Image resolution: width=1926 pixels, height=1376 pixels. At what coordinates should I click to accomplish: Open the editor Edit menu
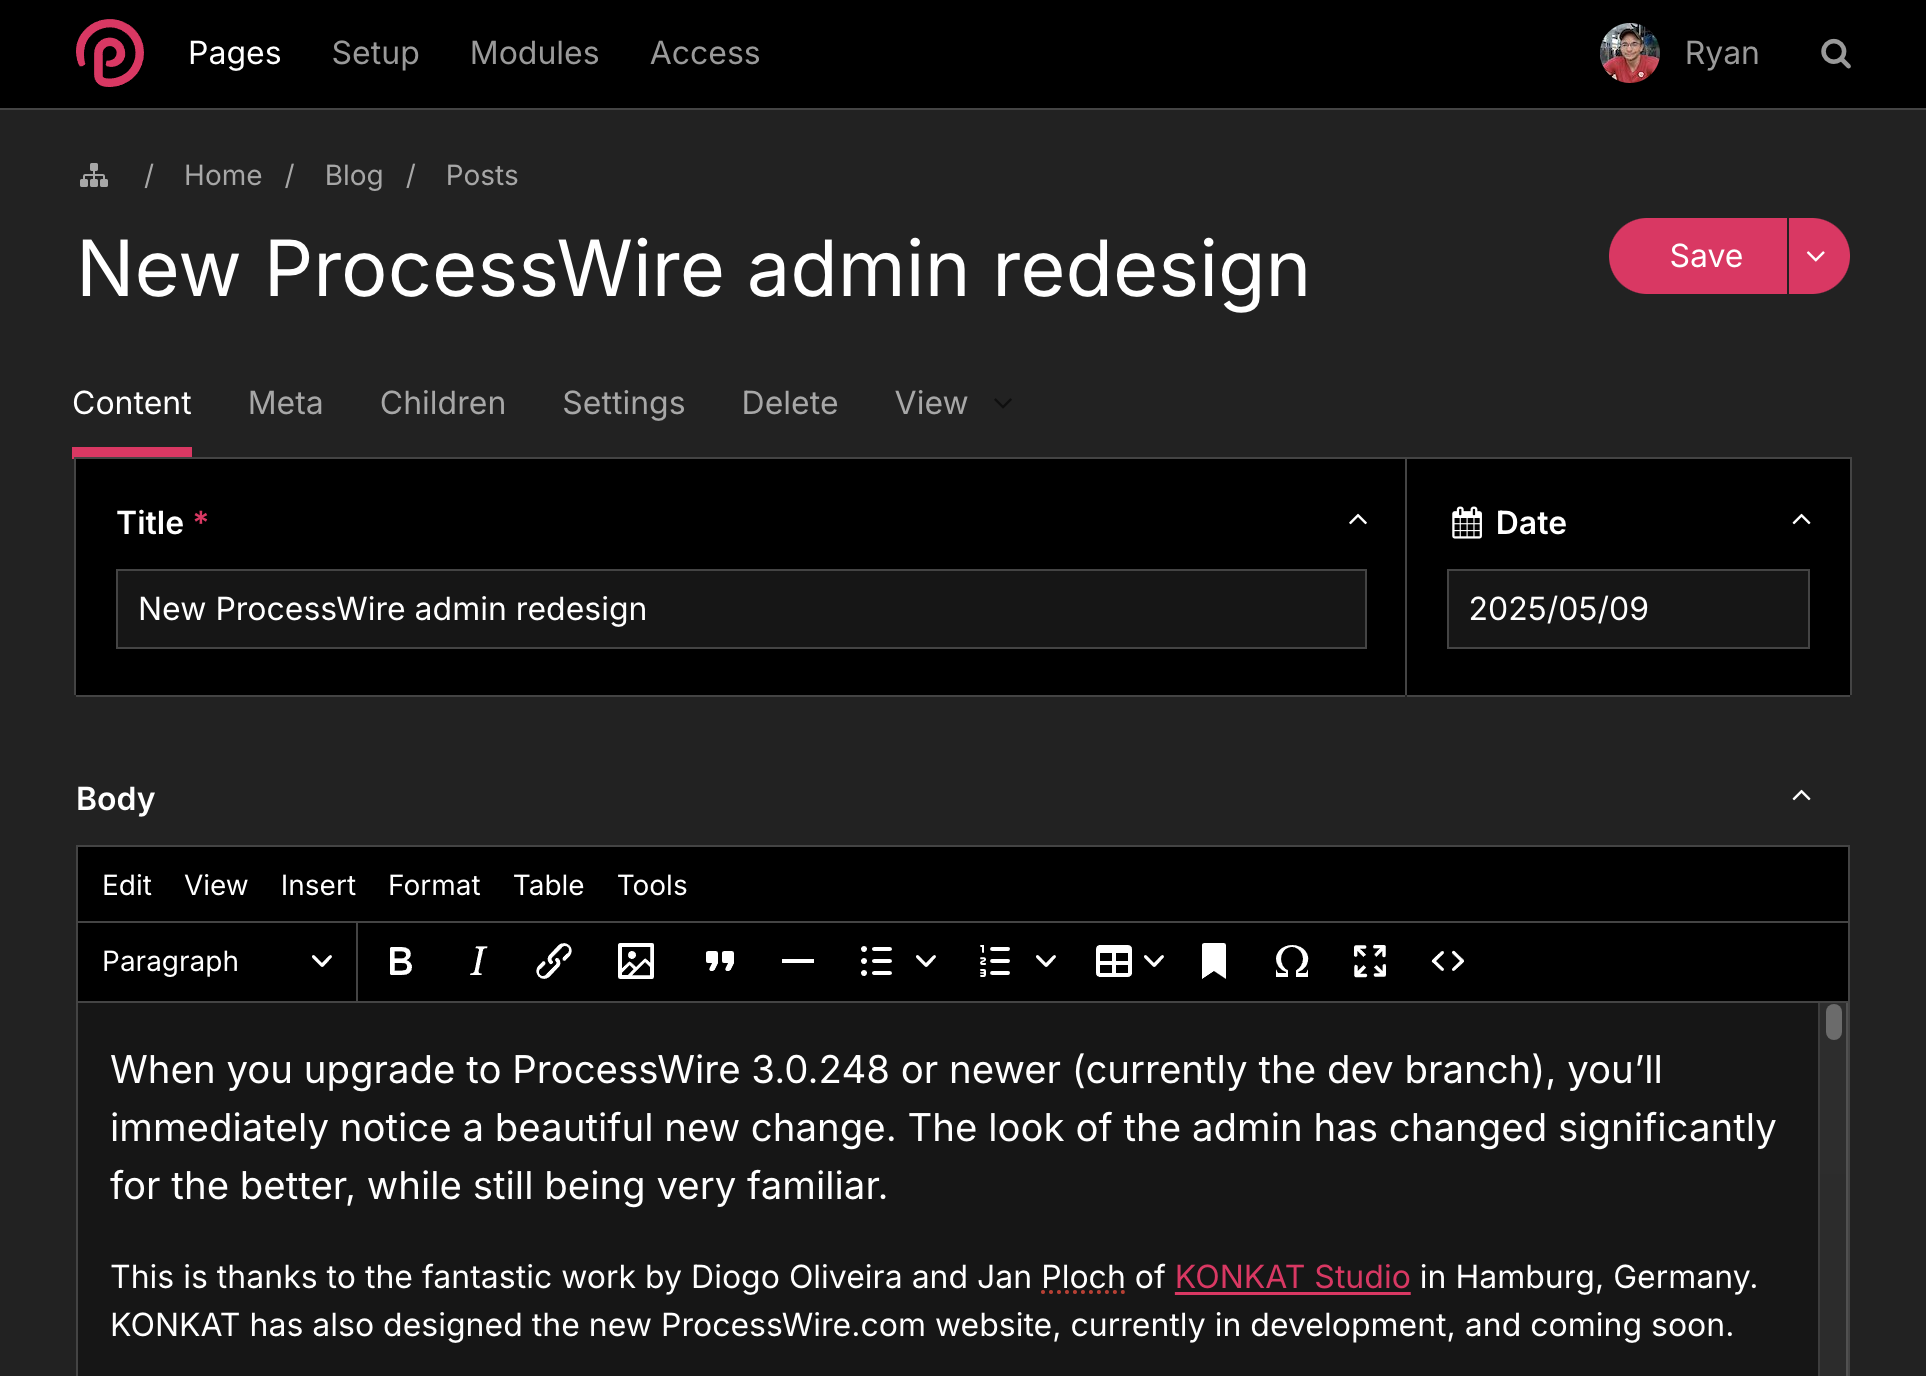[x=126, y=885]
